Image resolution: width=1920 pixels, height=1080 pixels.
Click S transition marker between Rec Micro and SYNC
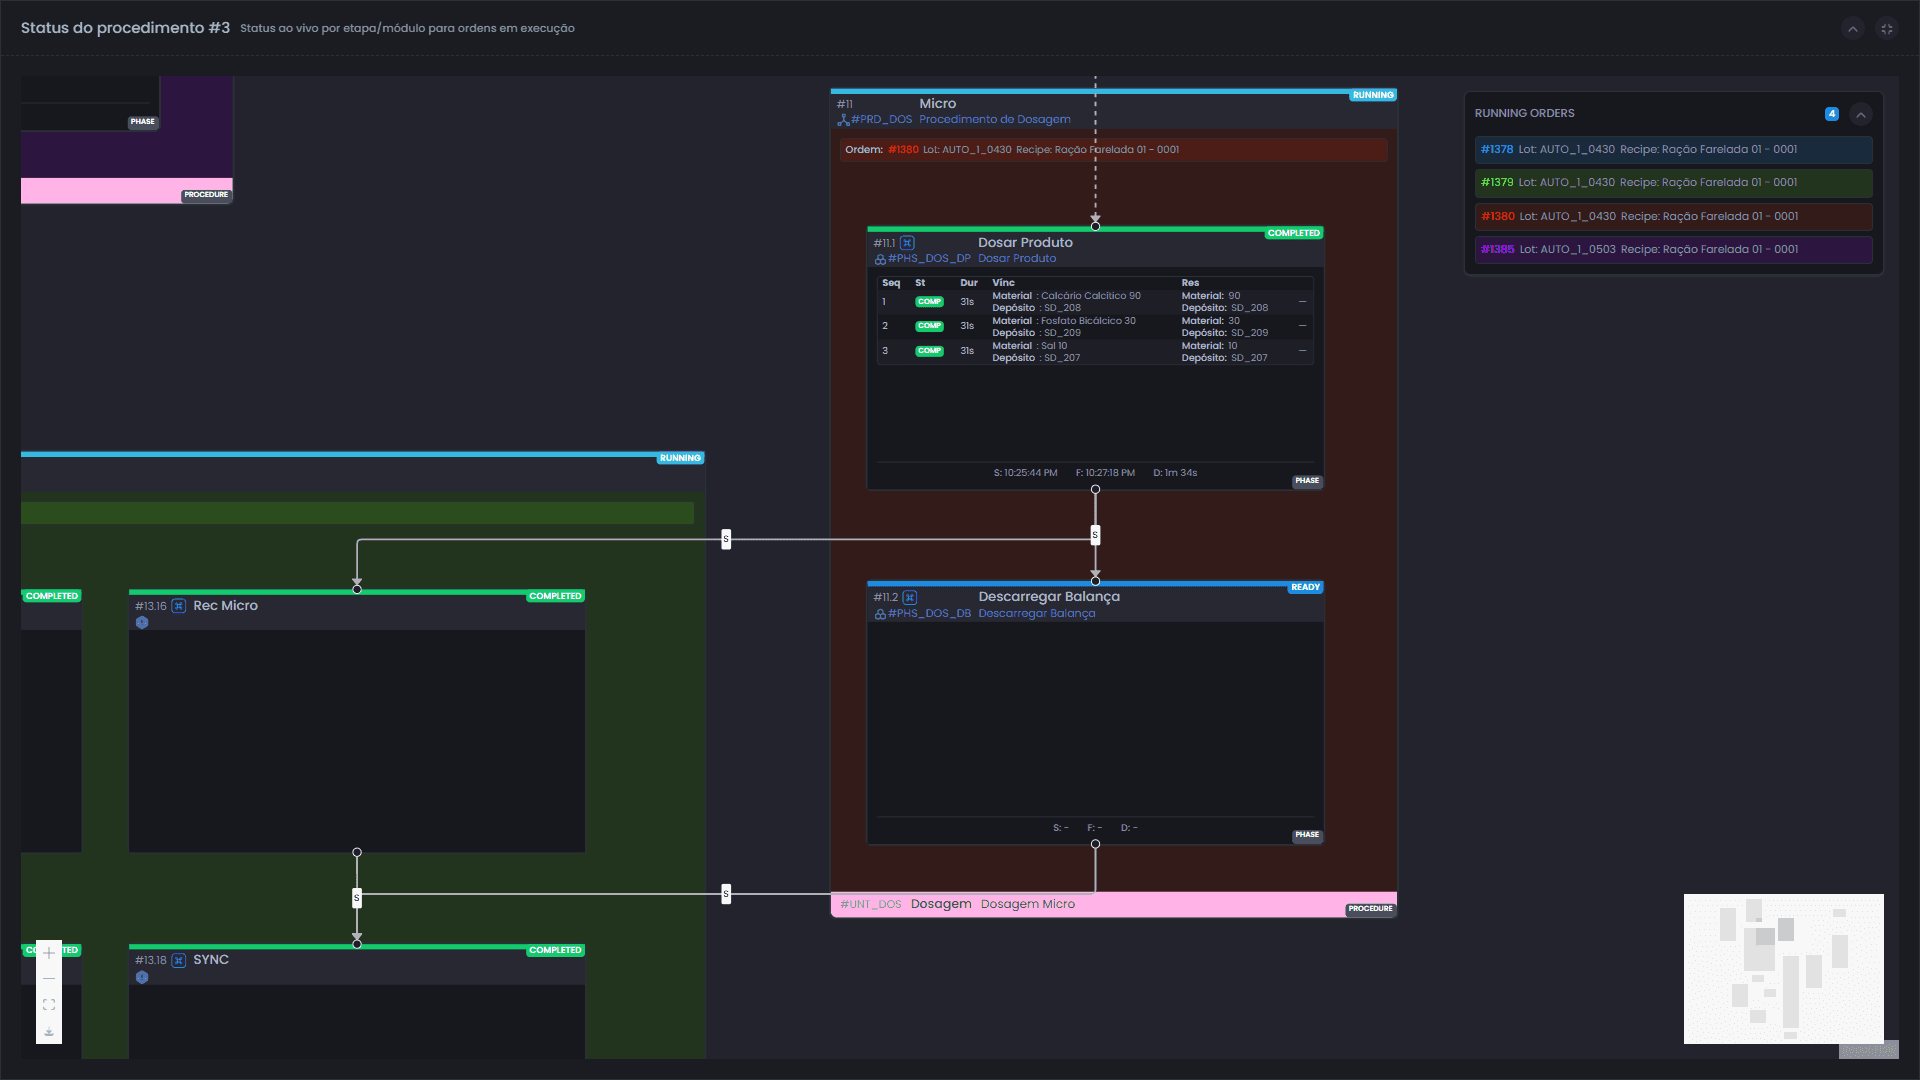(x=356, y=898)
